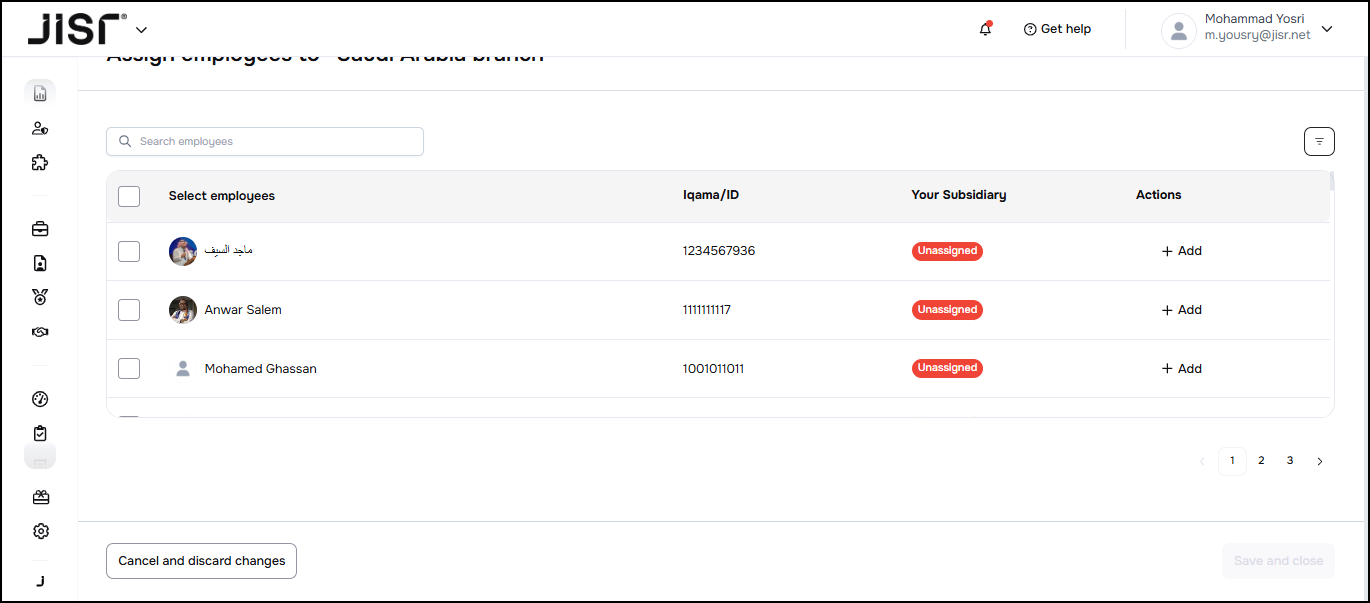Viewport: 1370px width, 603px height.
Task: Open the settings gear in sidebar
Action: (40, 531)
